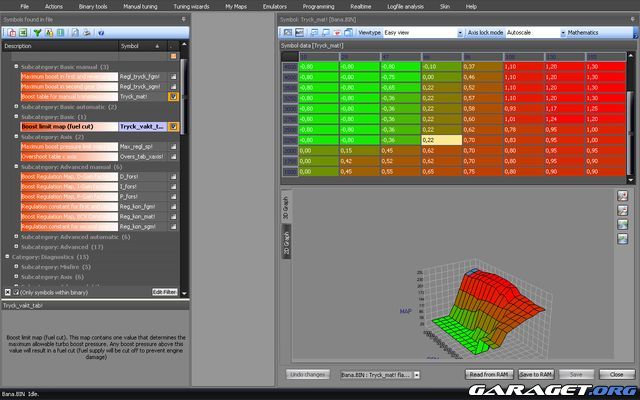This screenshot has height=400, width=640.
Task: Click the Save to RAM button
Action: point(536,373)
